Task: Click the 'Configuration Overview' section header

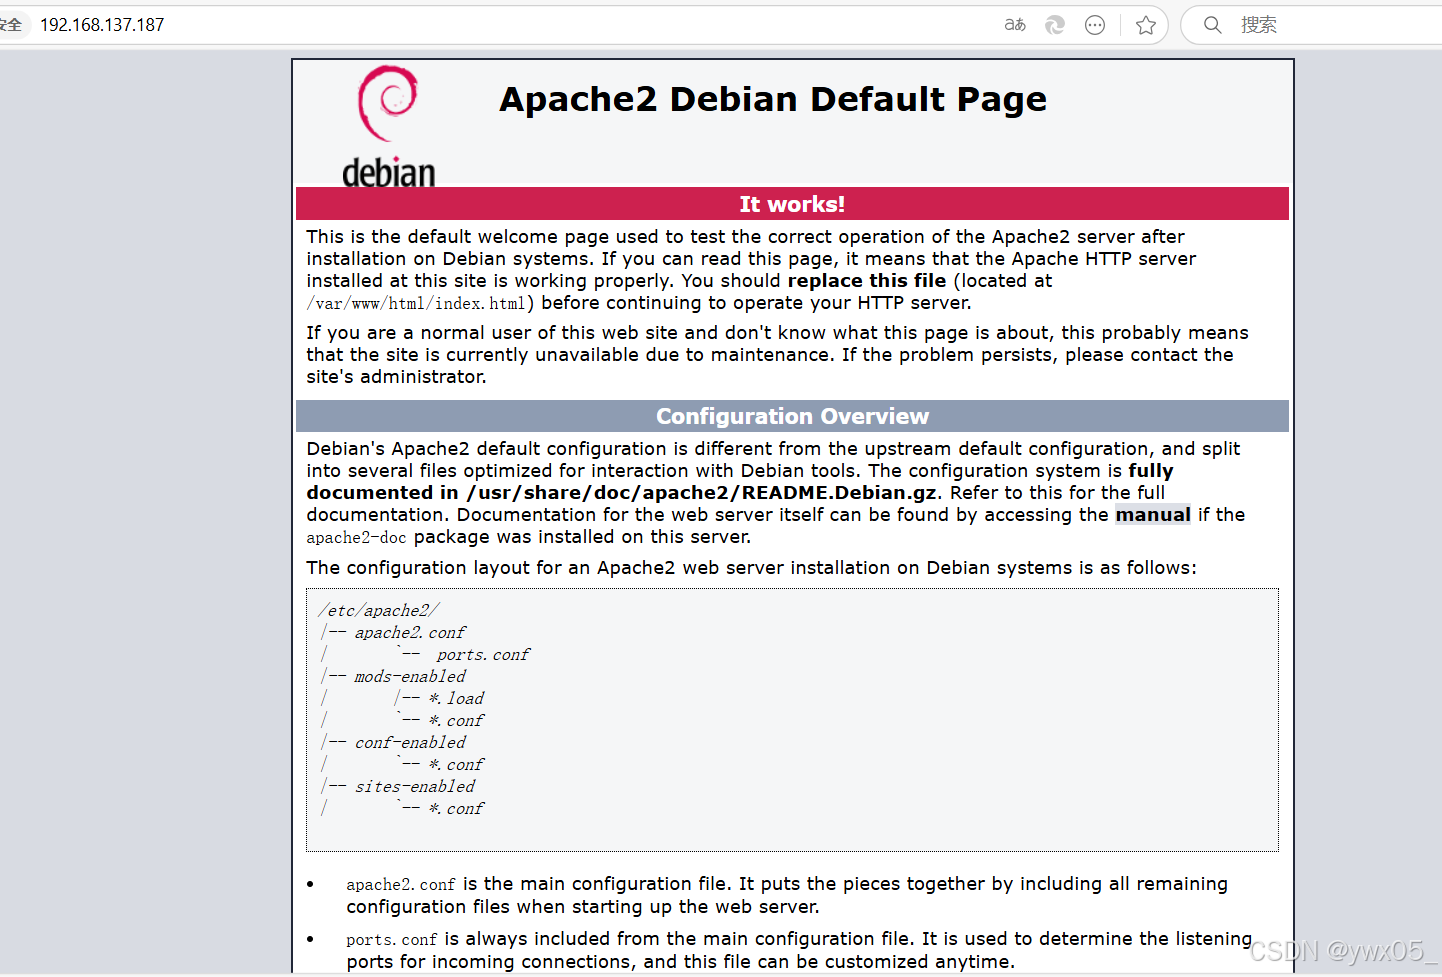Action: pos(792,416)
